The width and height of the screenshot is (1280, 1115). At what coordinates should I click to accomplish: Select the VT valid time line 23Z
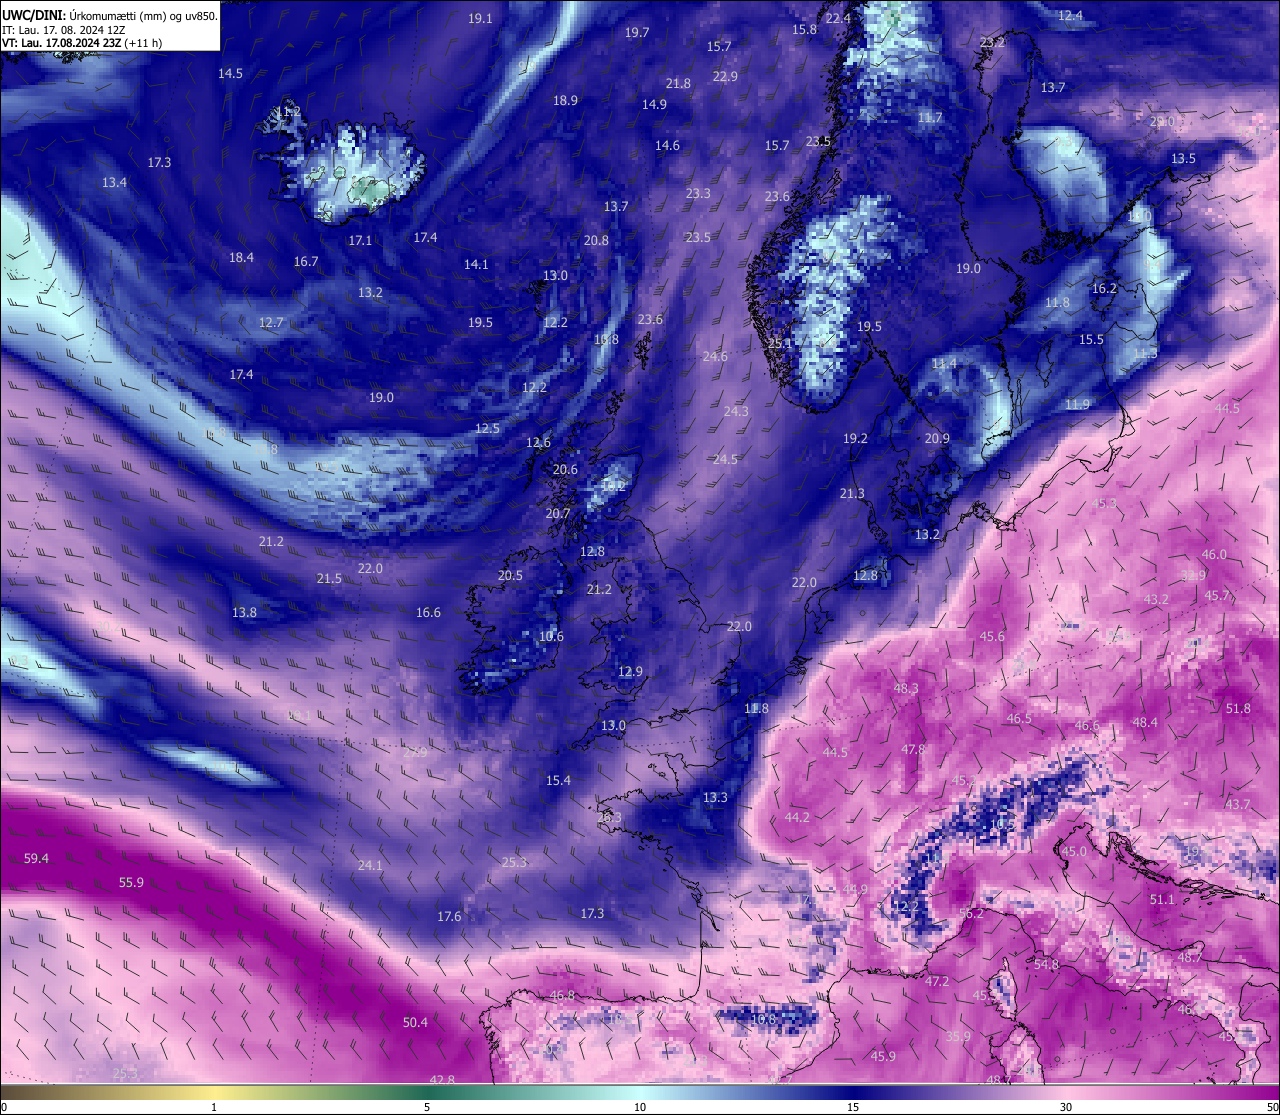point(82,43)
